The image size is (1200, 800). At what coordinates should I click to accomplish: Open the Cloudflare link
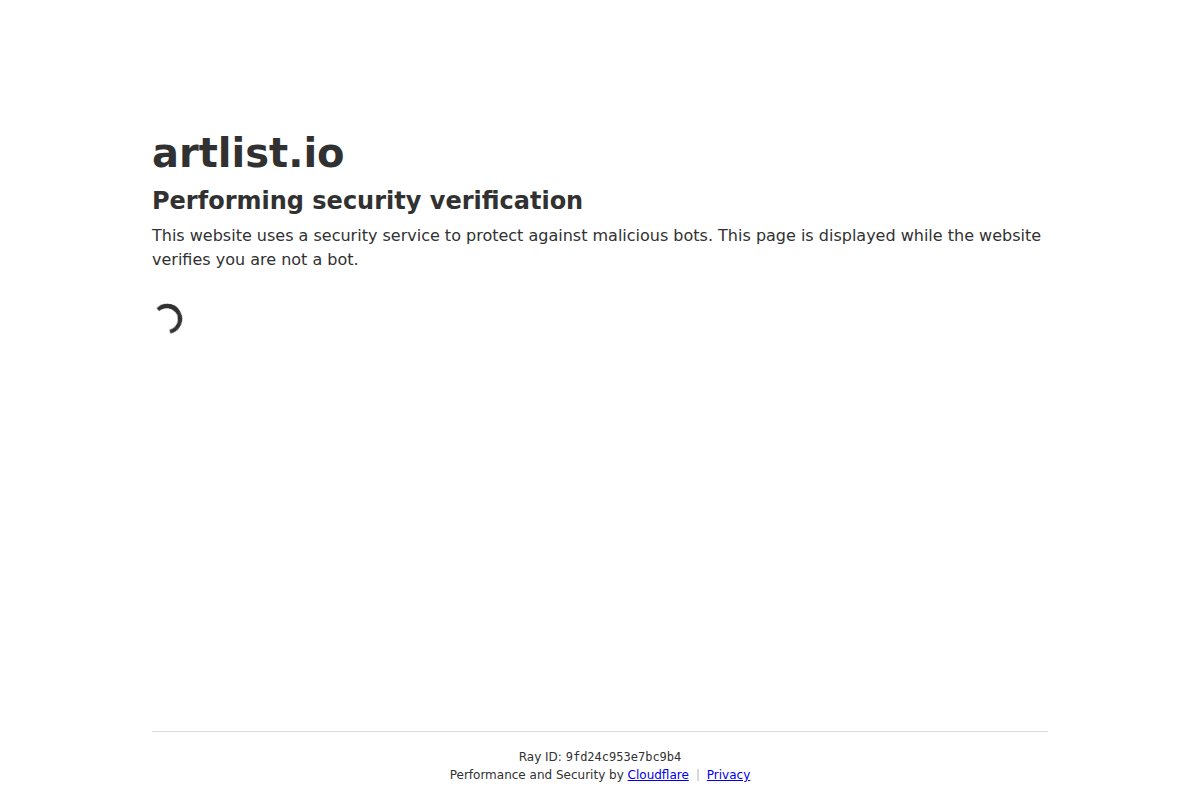tap(658, 775)
